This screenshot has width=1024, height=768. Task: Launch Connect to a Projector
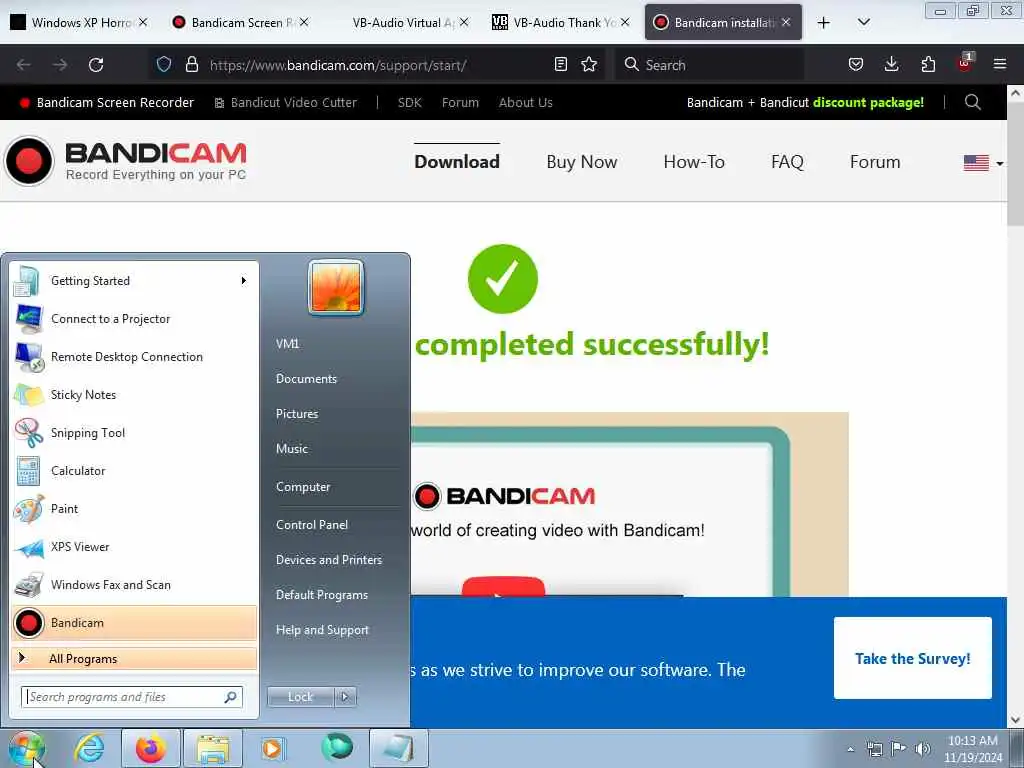pos(134,319)
